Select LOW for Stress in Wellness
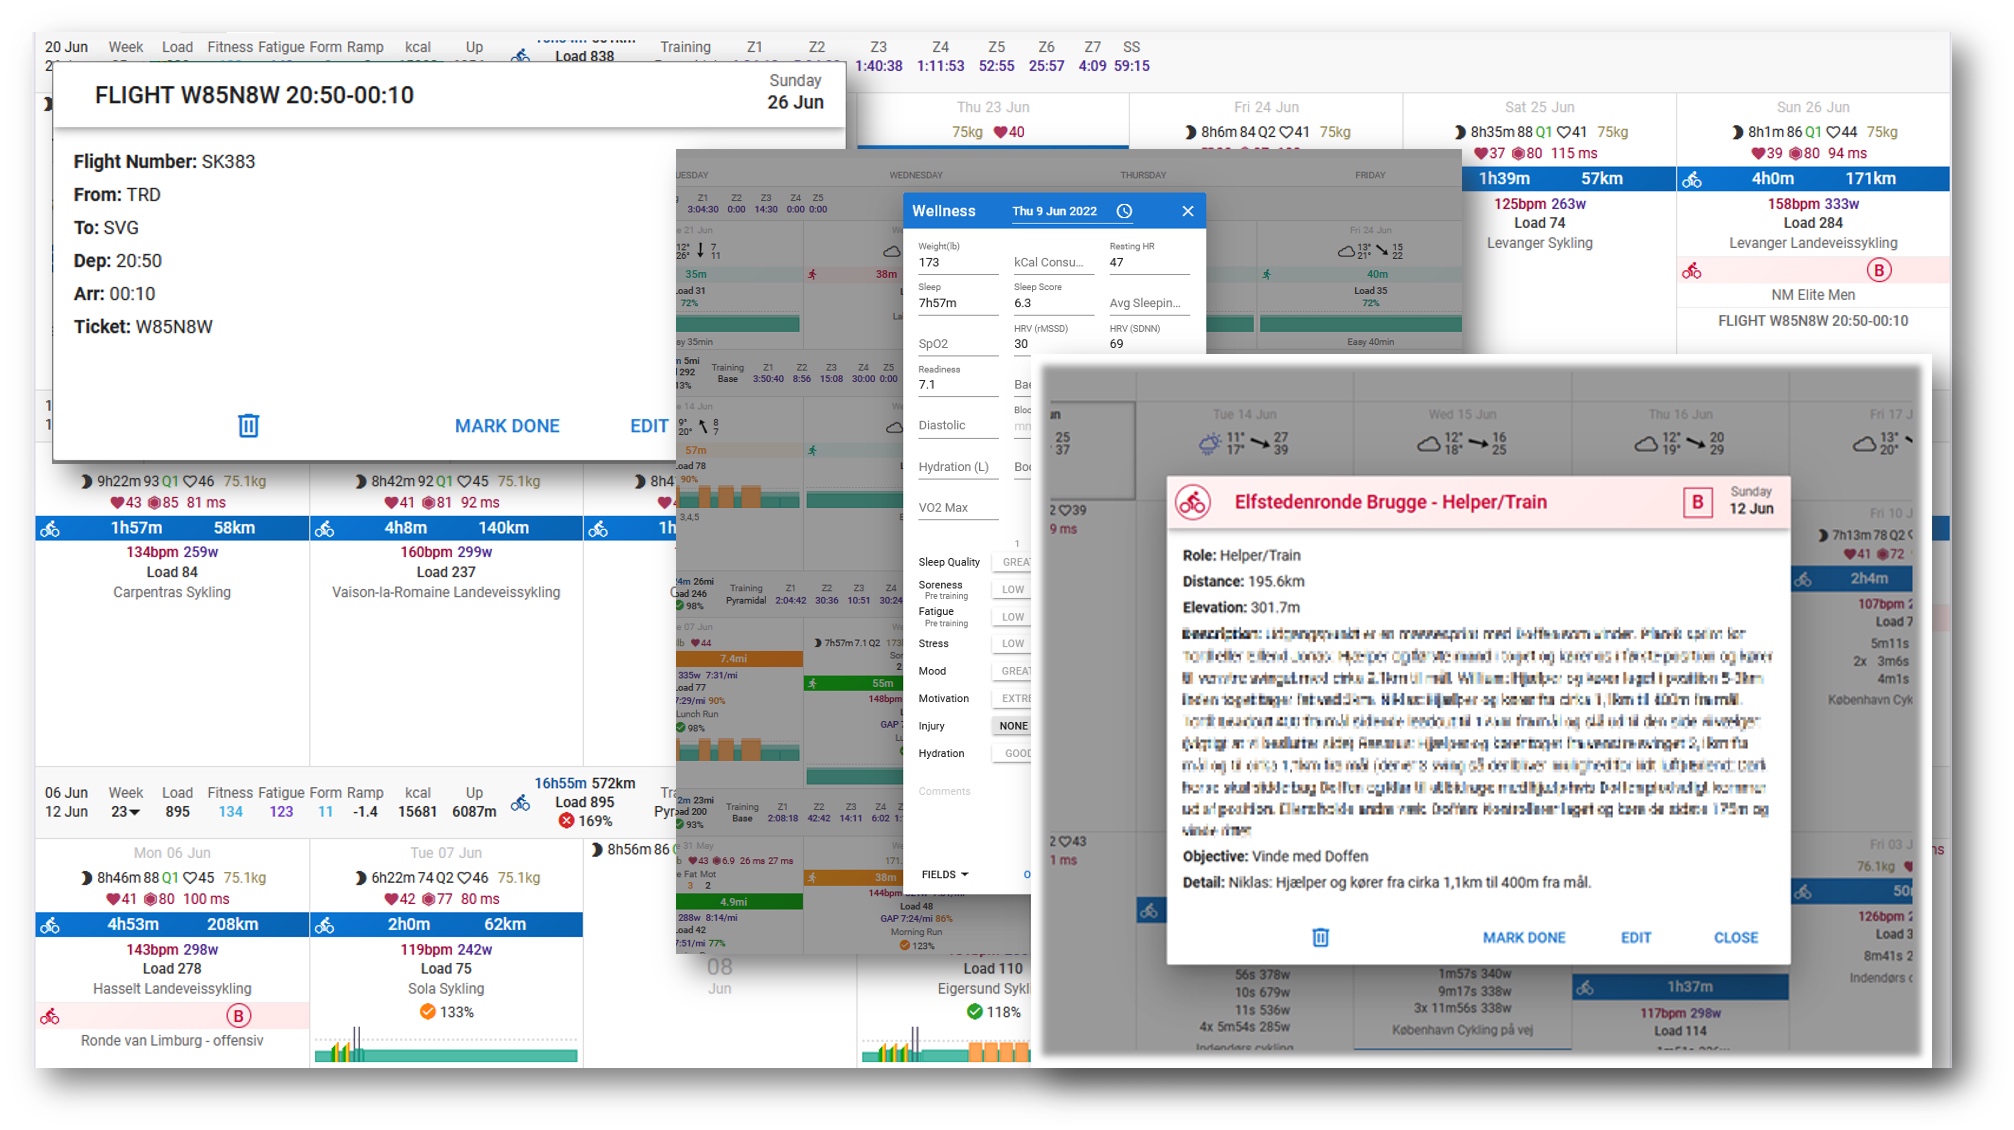The height and width of the screenshot is (1130, 2014). 1013,644
